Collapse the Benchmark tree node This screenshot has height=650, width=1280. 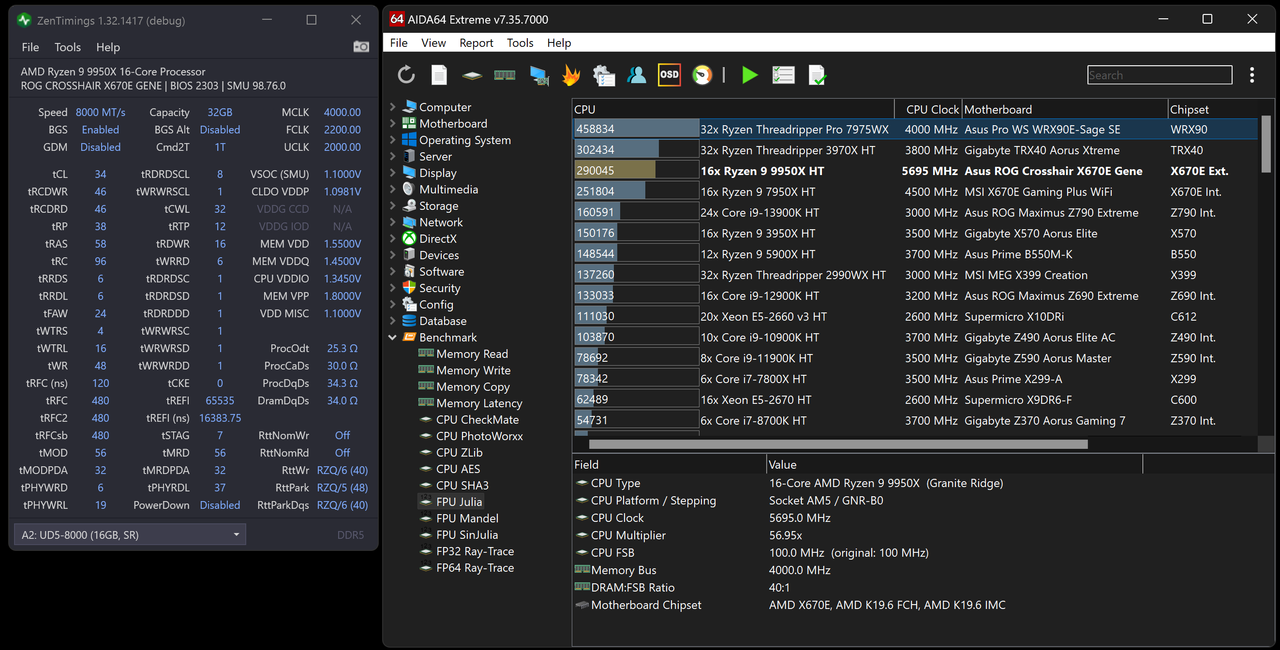tap(392, 337)
